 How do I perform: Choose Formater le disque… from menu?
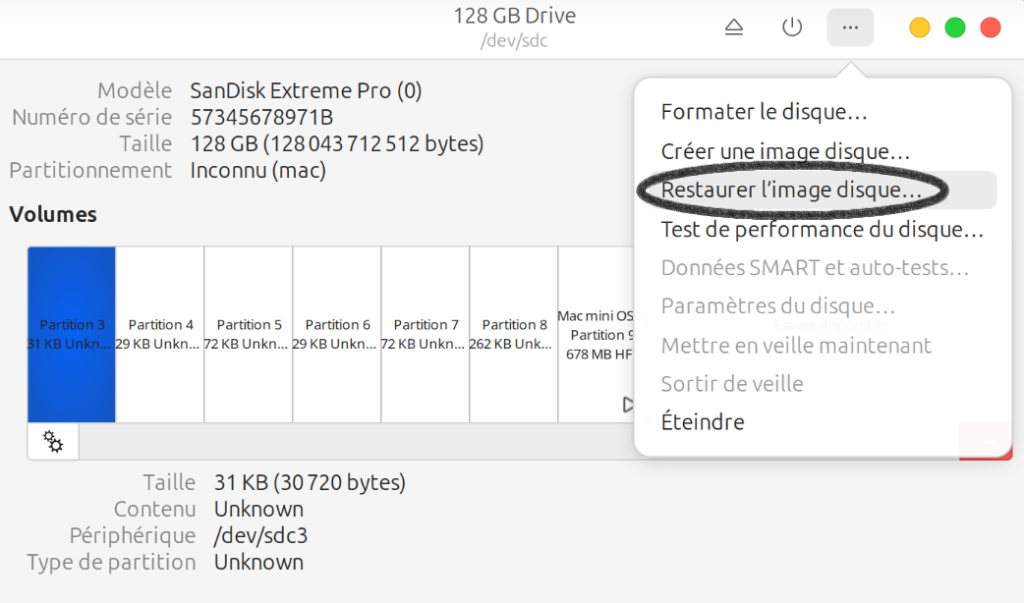[764, 112]
